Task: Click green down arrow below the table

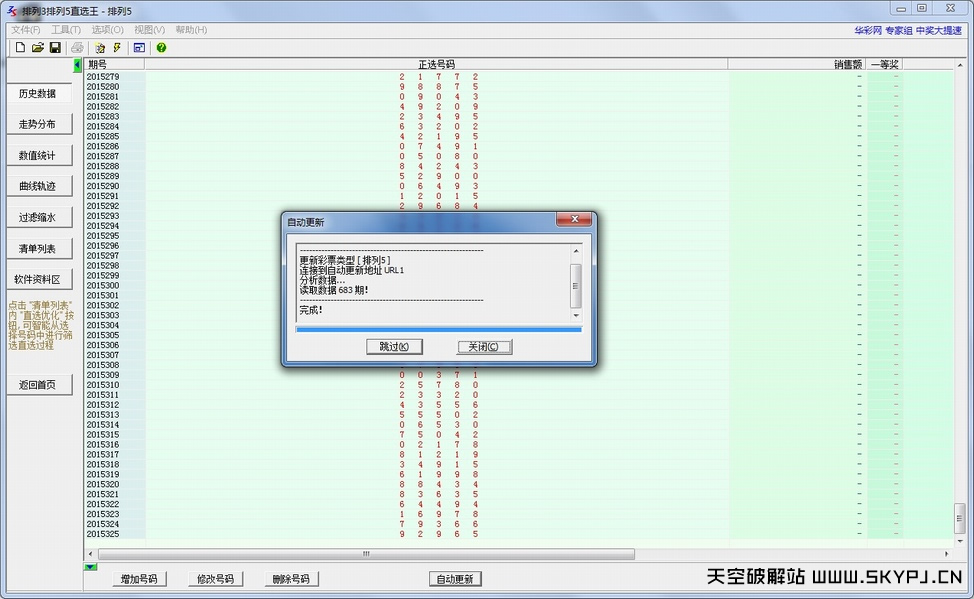Action: pos(90,568)
